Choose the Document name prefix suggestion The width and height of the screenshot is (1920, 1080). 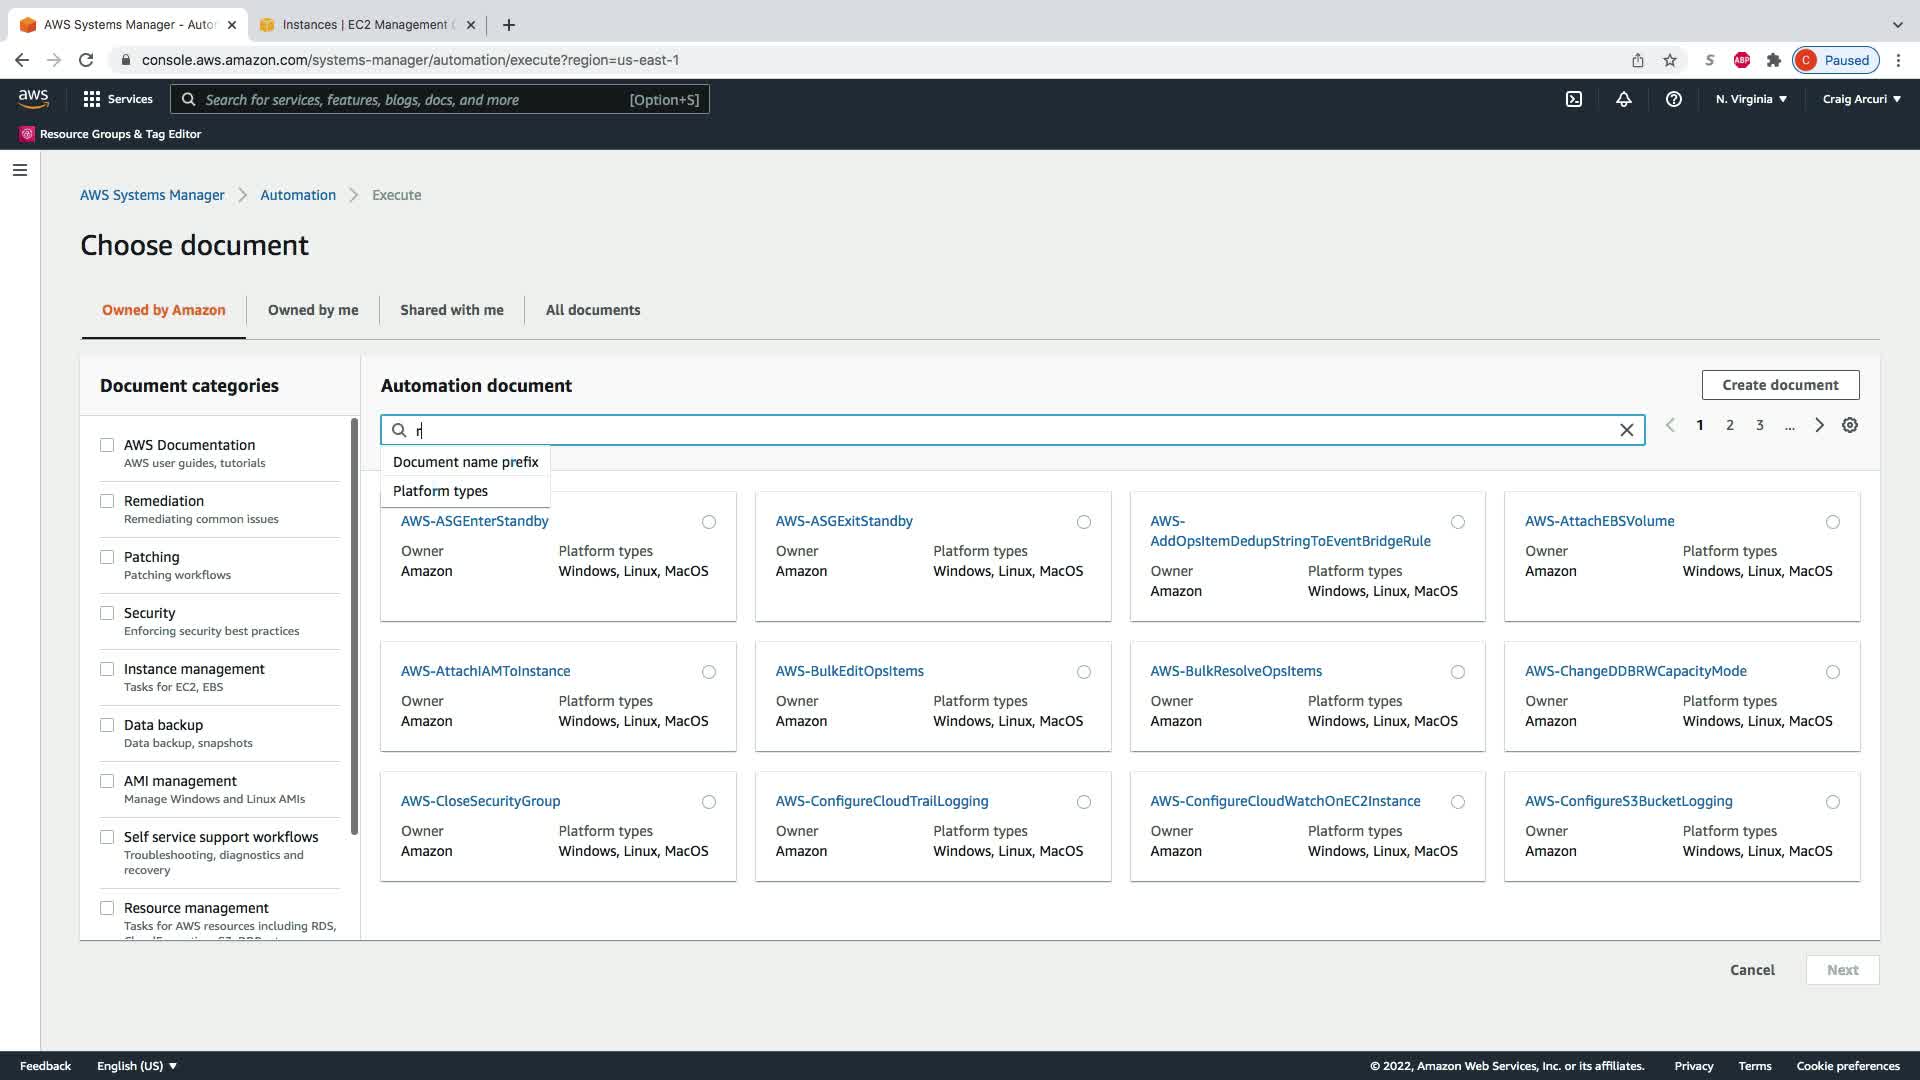[x=465, y=462]
